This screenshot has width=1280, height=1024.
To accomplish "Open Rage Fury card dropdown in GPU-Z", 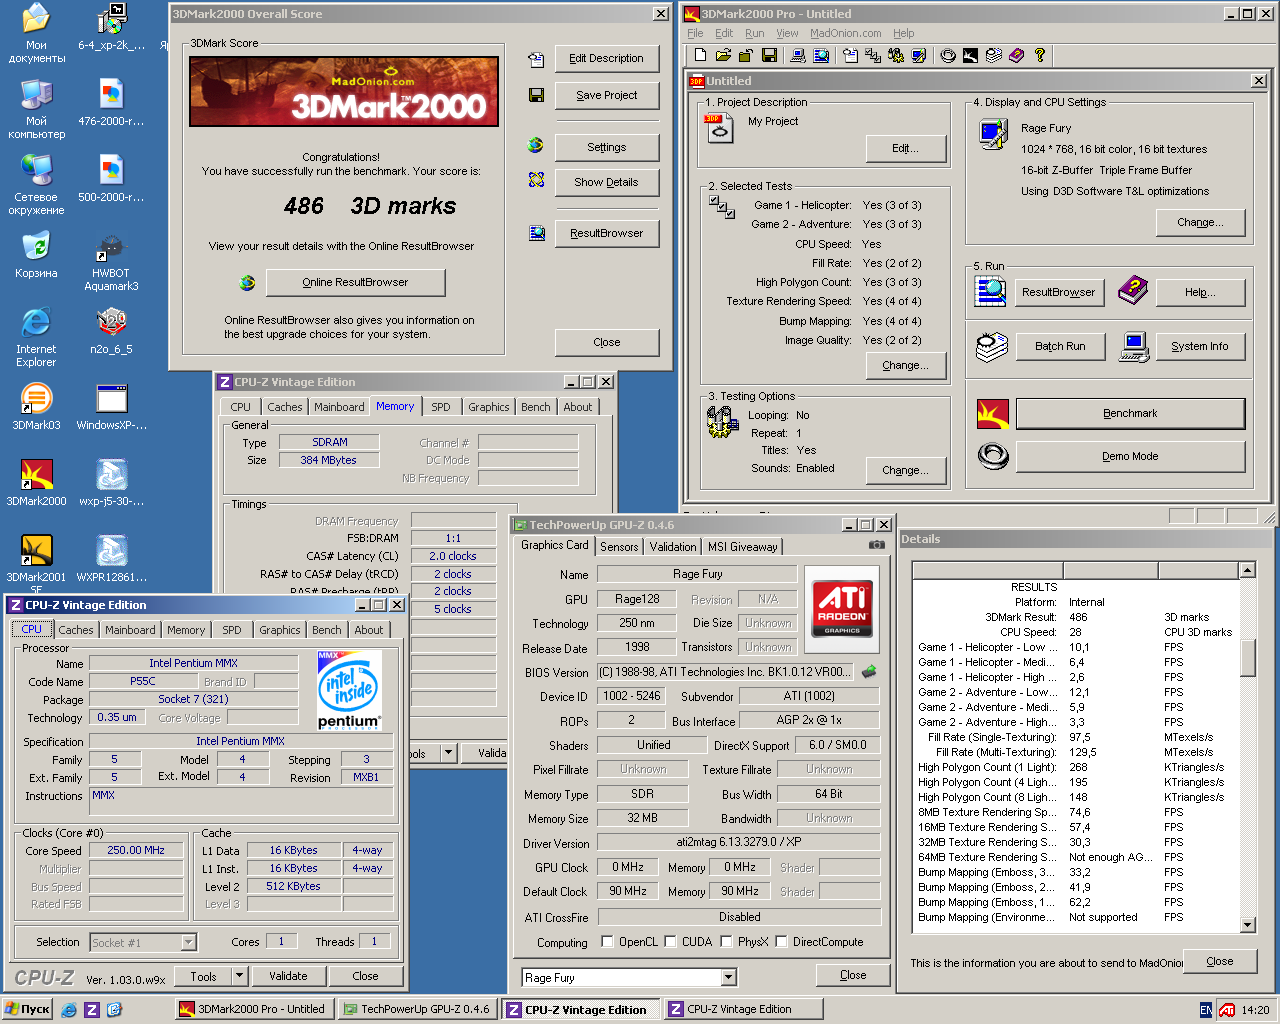I will (728, 977).
